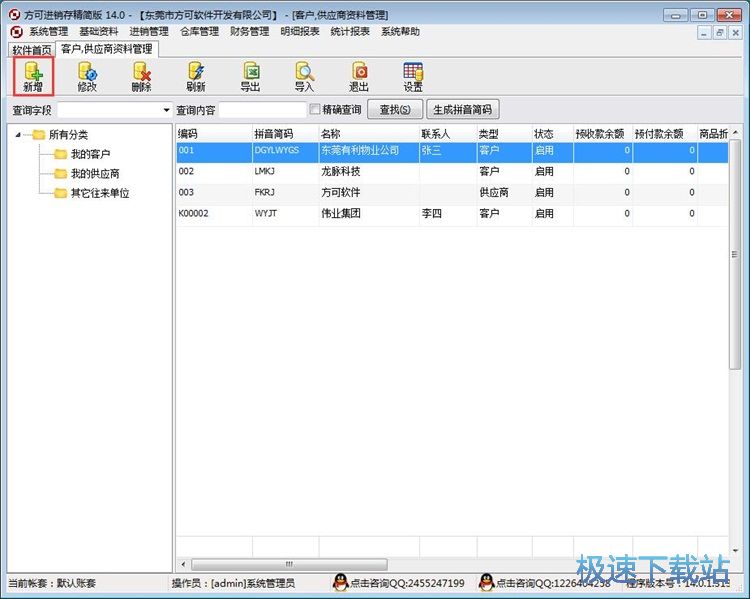Open the 统计报表 menu
This screenshot has height=599, width=750.
tap(350, 32)
